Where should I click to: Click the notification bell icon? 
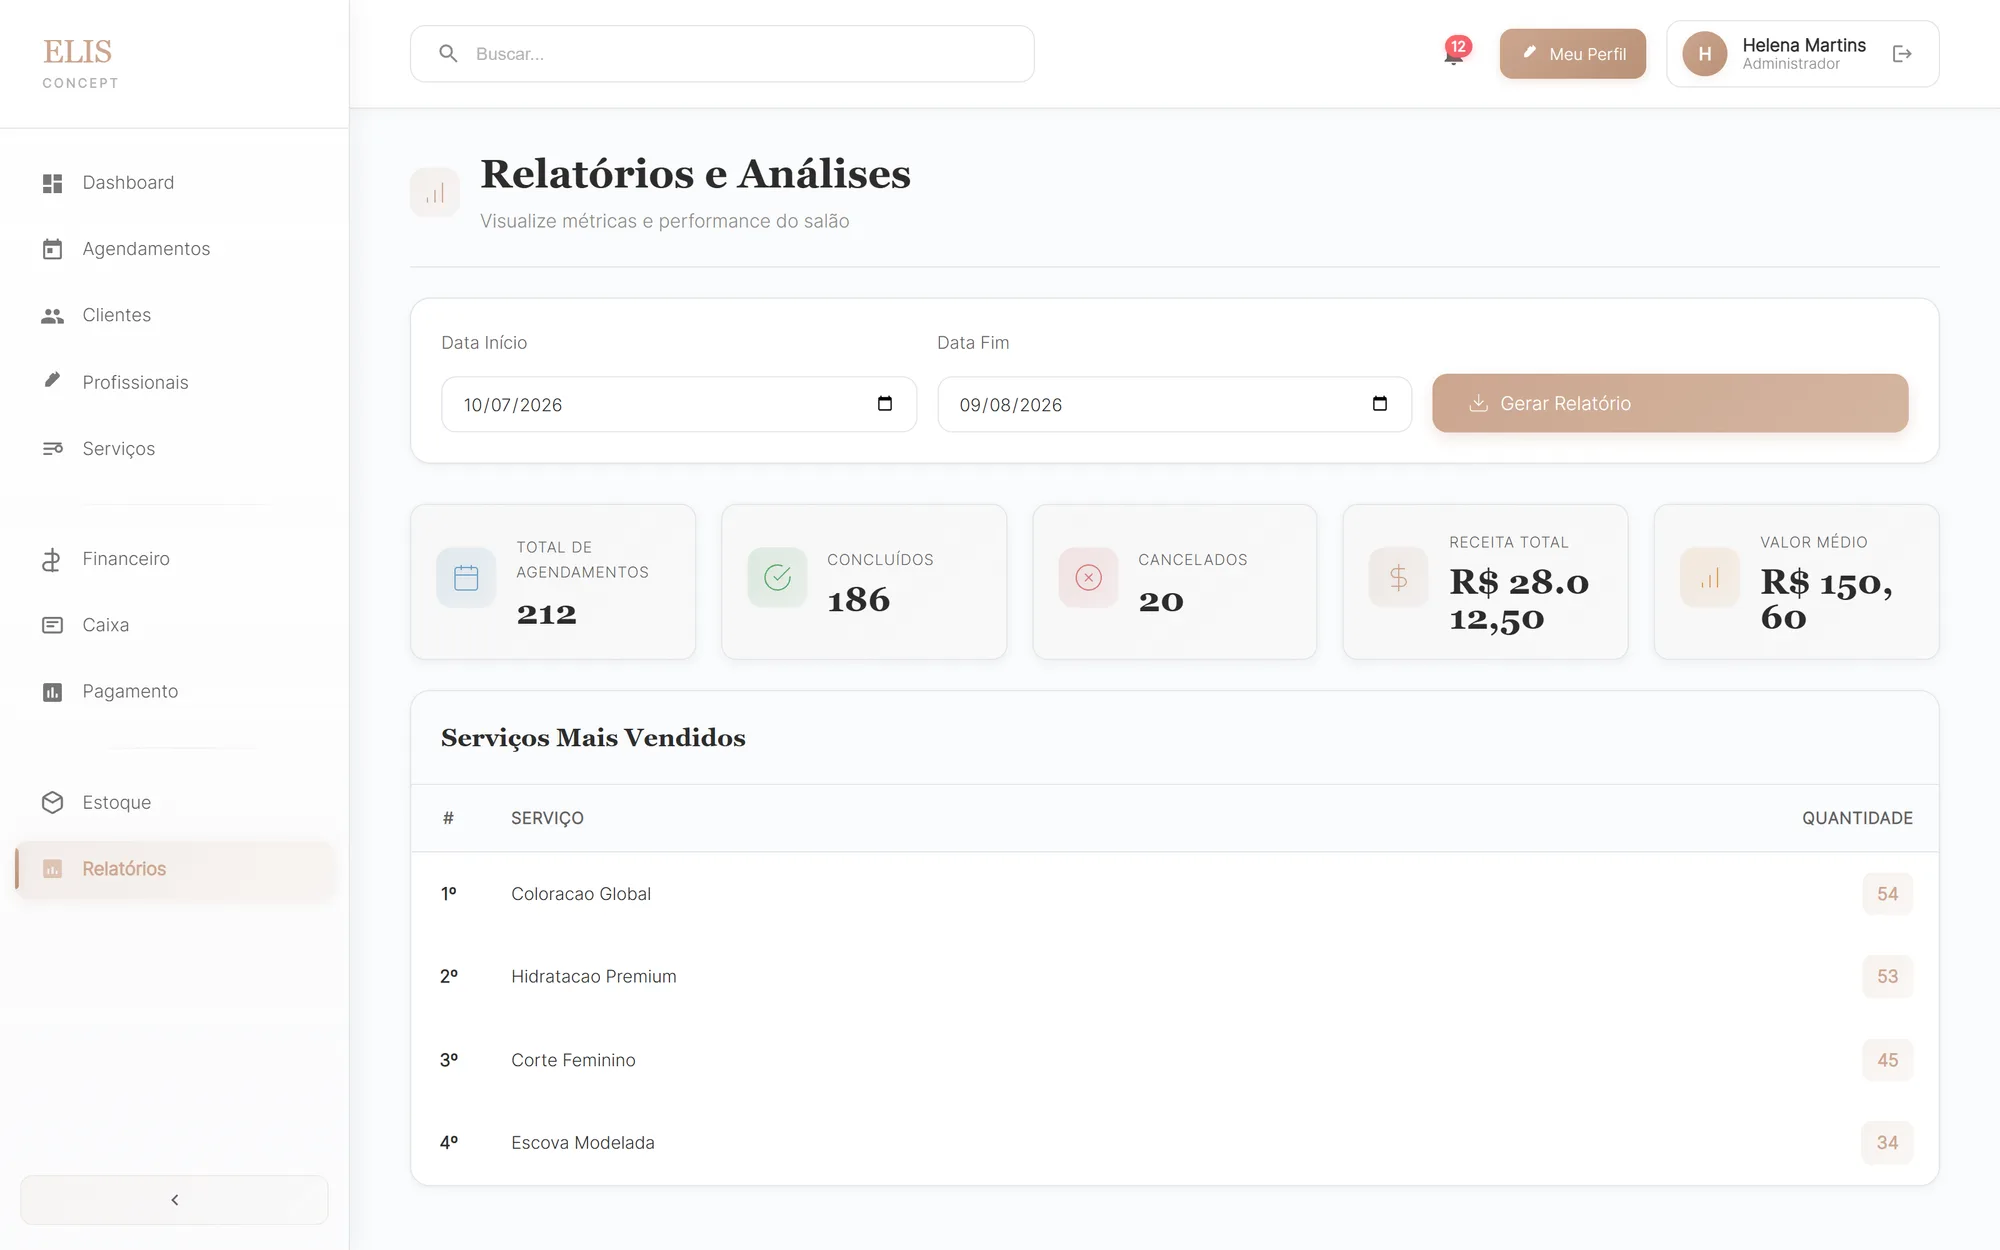[1454, 55]
